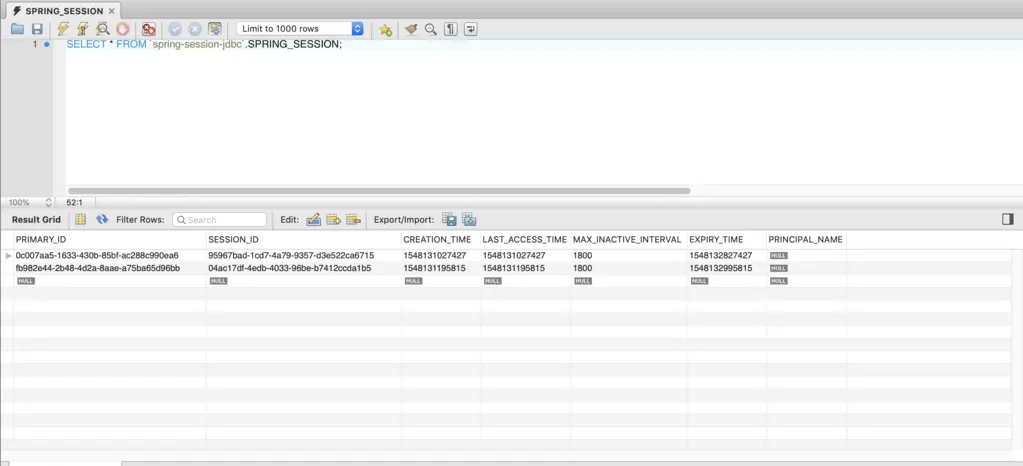Refresh the result grid data

point(102,219)
